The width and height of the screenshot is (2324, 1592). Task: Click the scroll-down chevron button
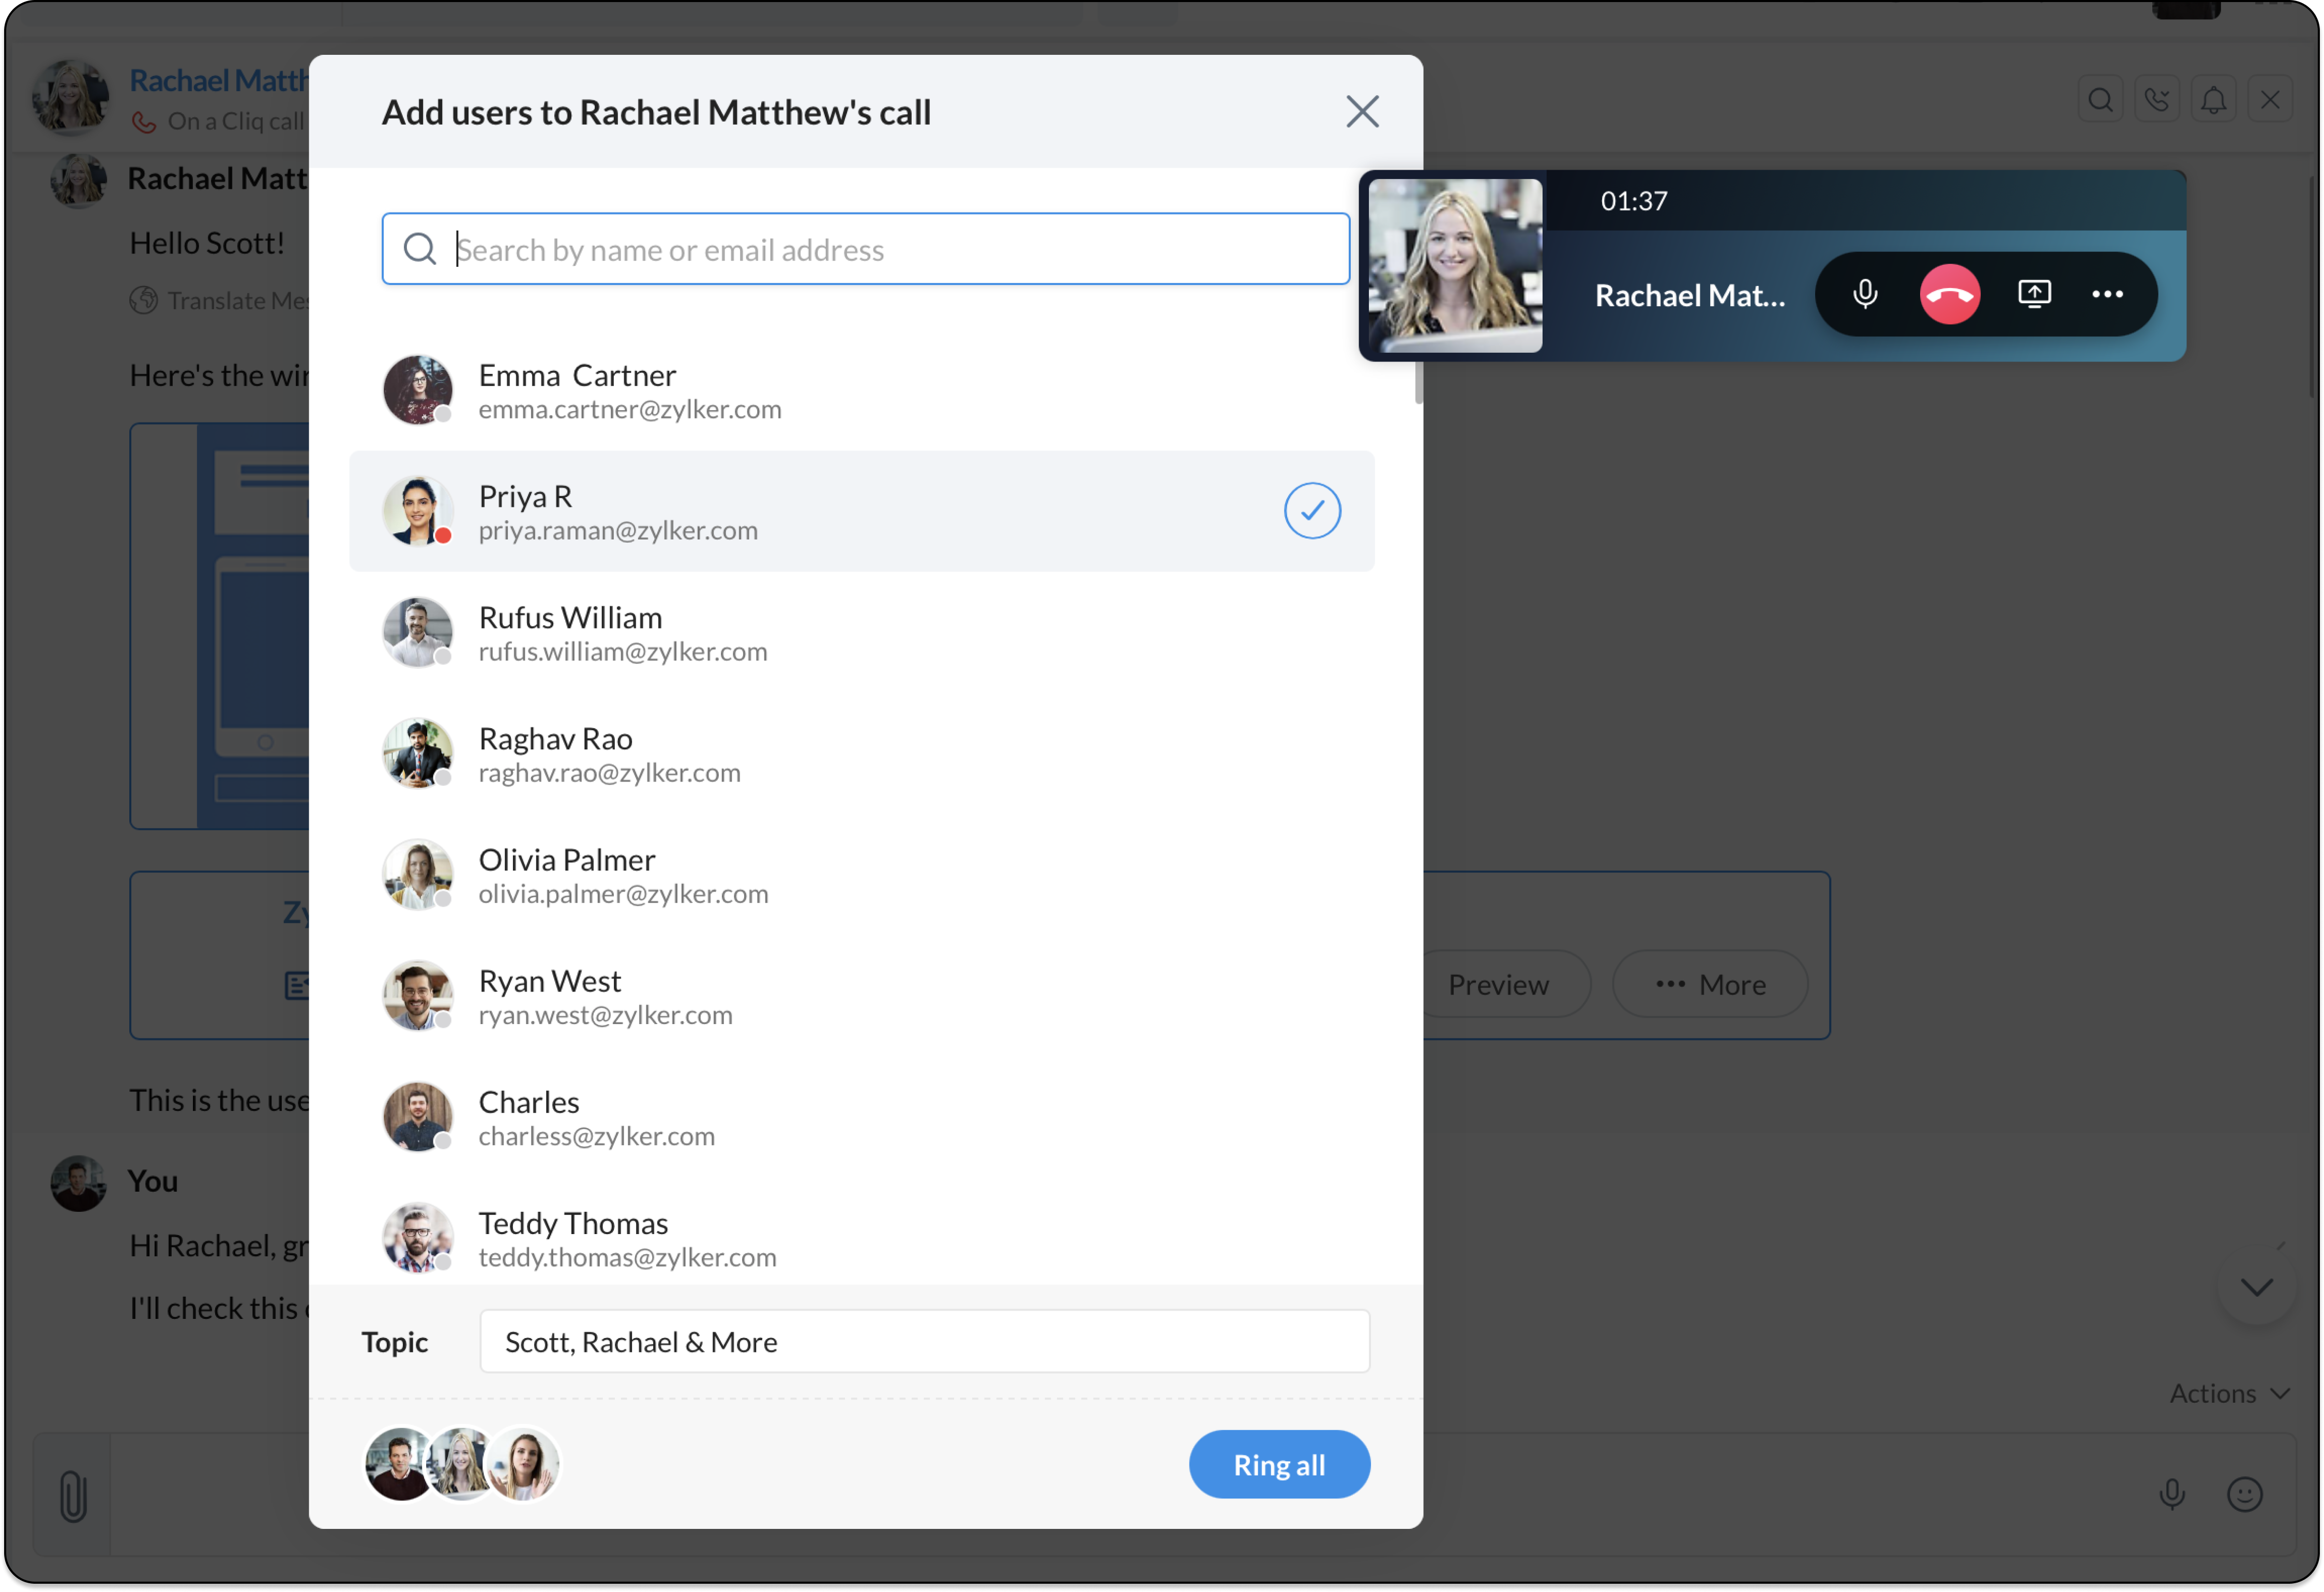pos(2256,1287)
